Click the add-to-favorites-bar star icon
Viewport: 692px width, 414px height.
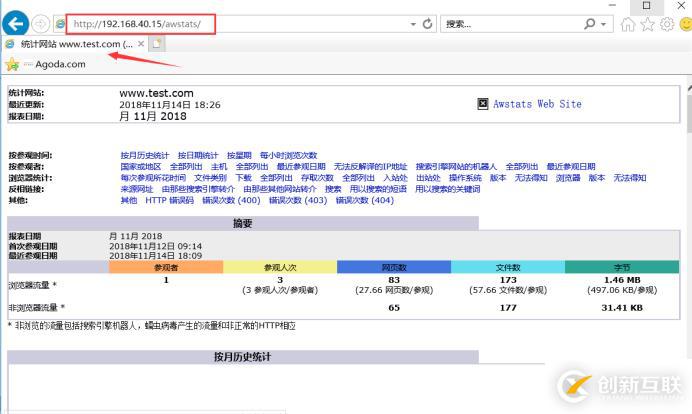12,64
